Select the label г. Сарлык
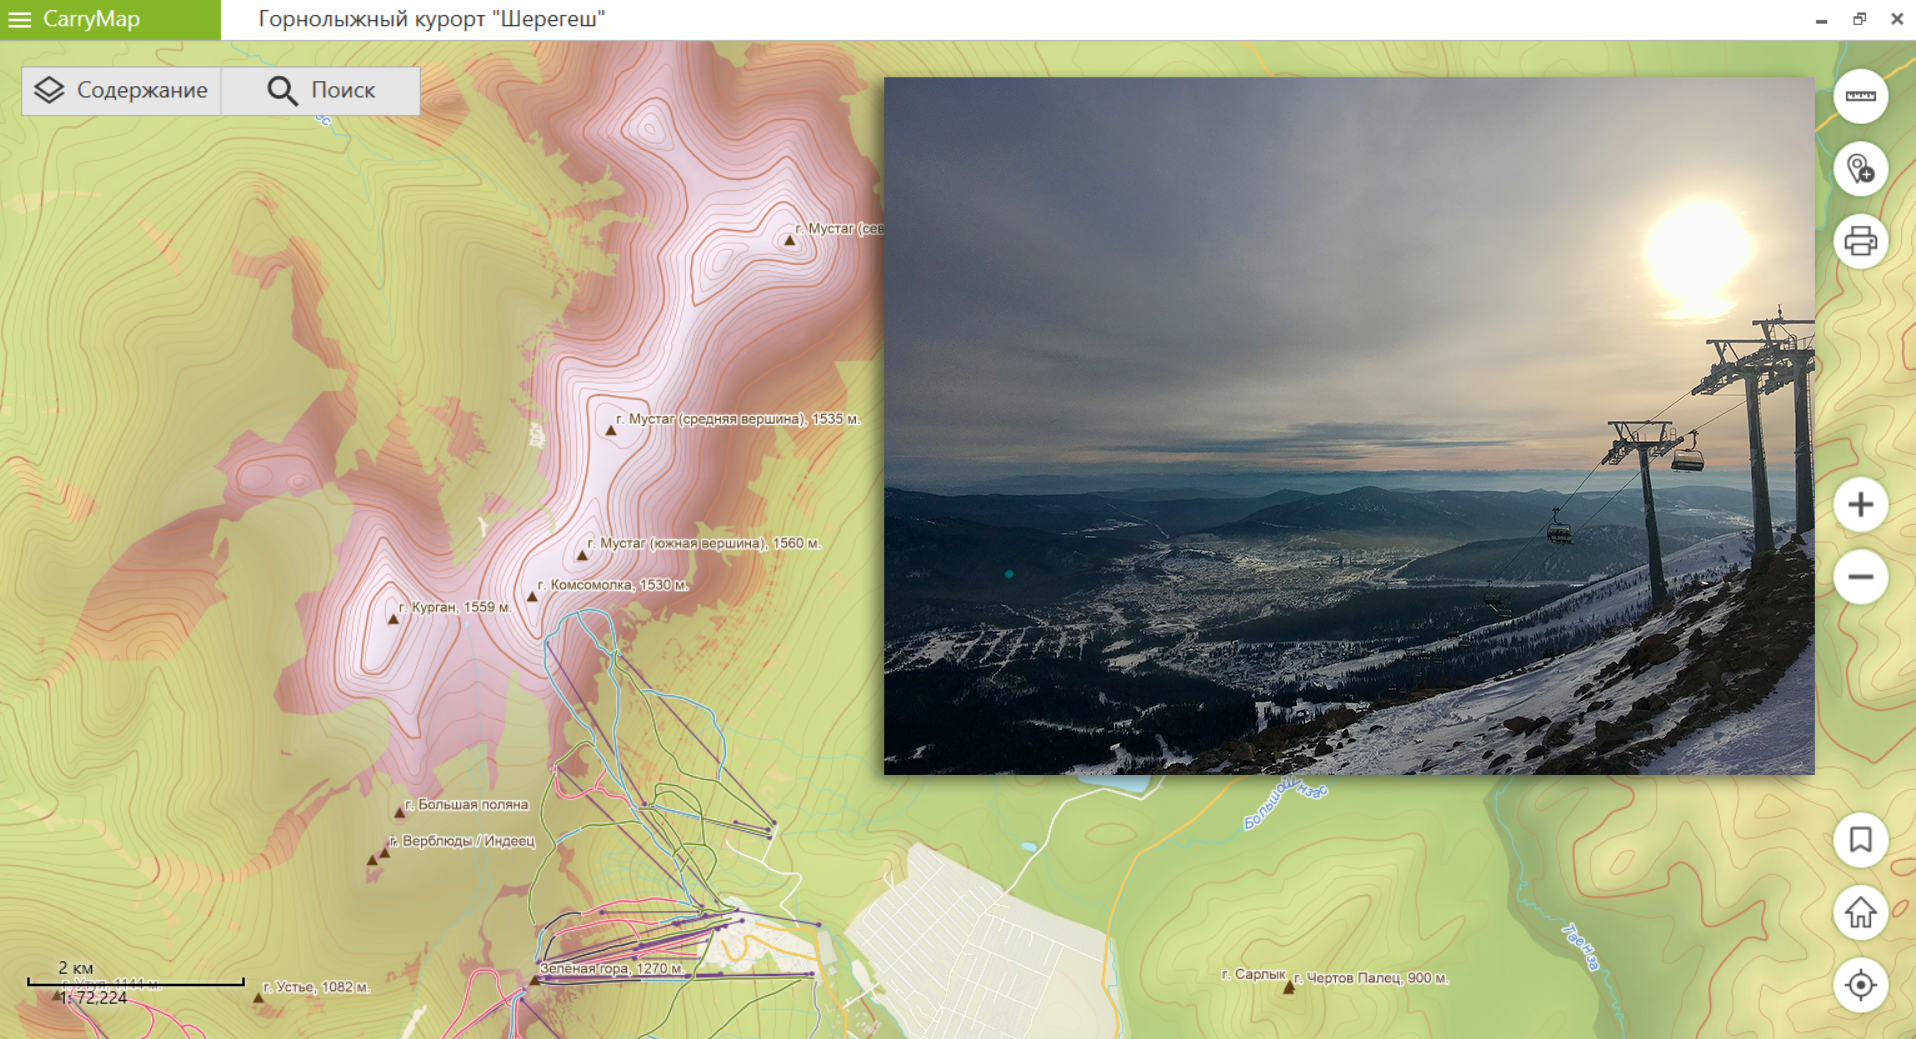Viewport: 1916px width, 1039px height. (x=1253, y=974)
